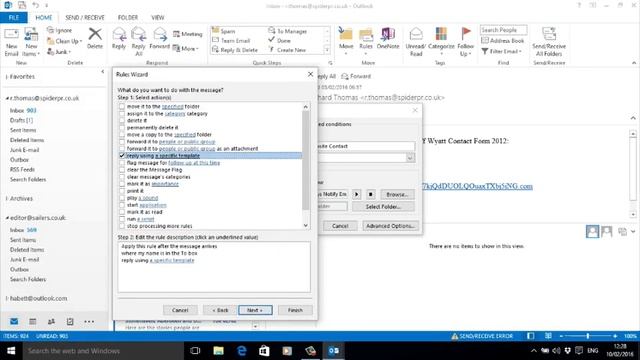640x360 pixels.
Task: Click the Ignore conversation icon
Action: click(51, 30)
